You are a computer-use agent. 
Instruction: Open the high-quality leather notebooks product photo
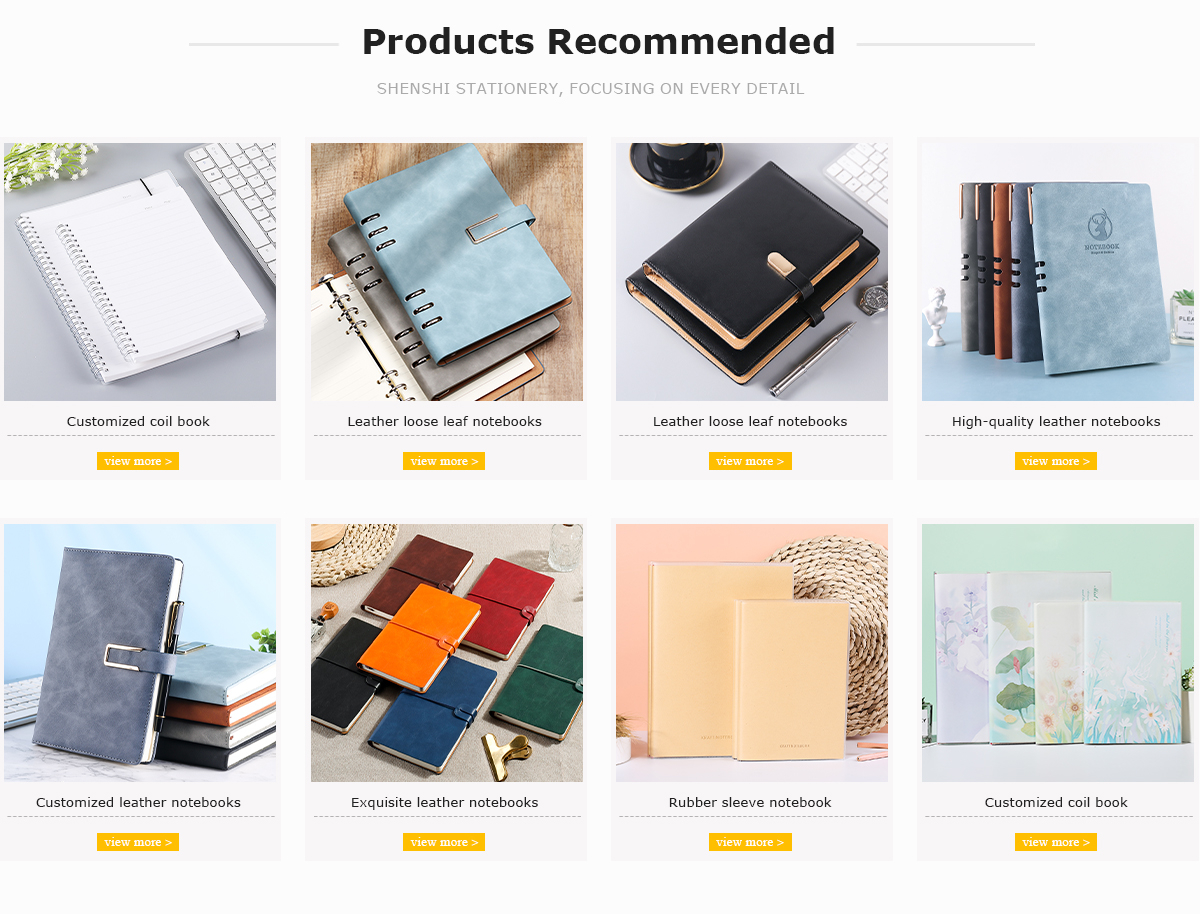click(x=1058, y=272)
